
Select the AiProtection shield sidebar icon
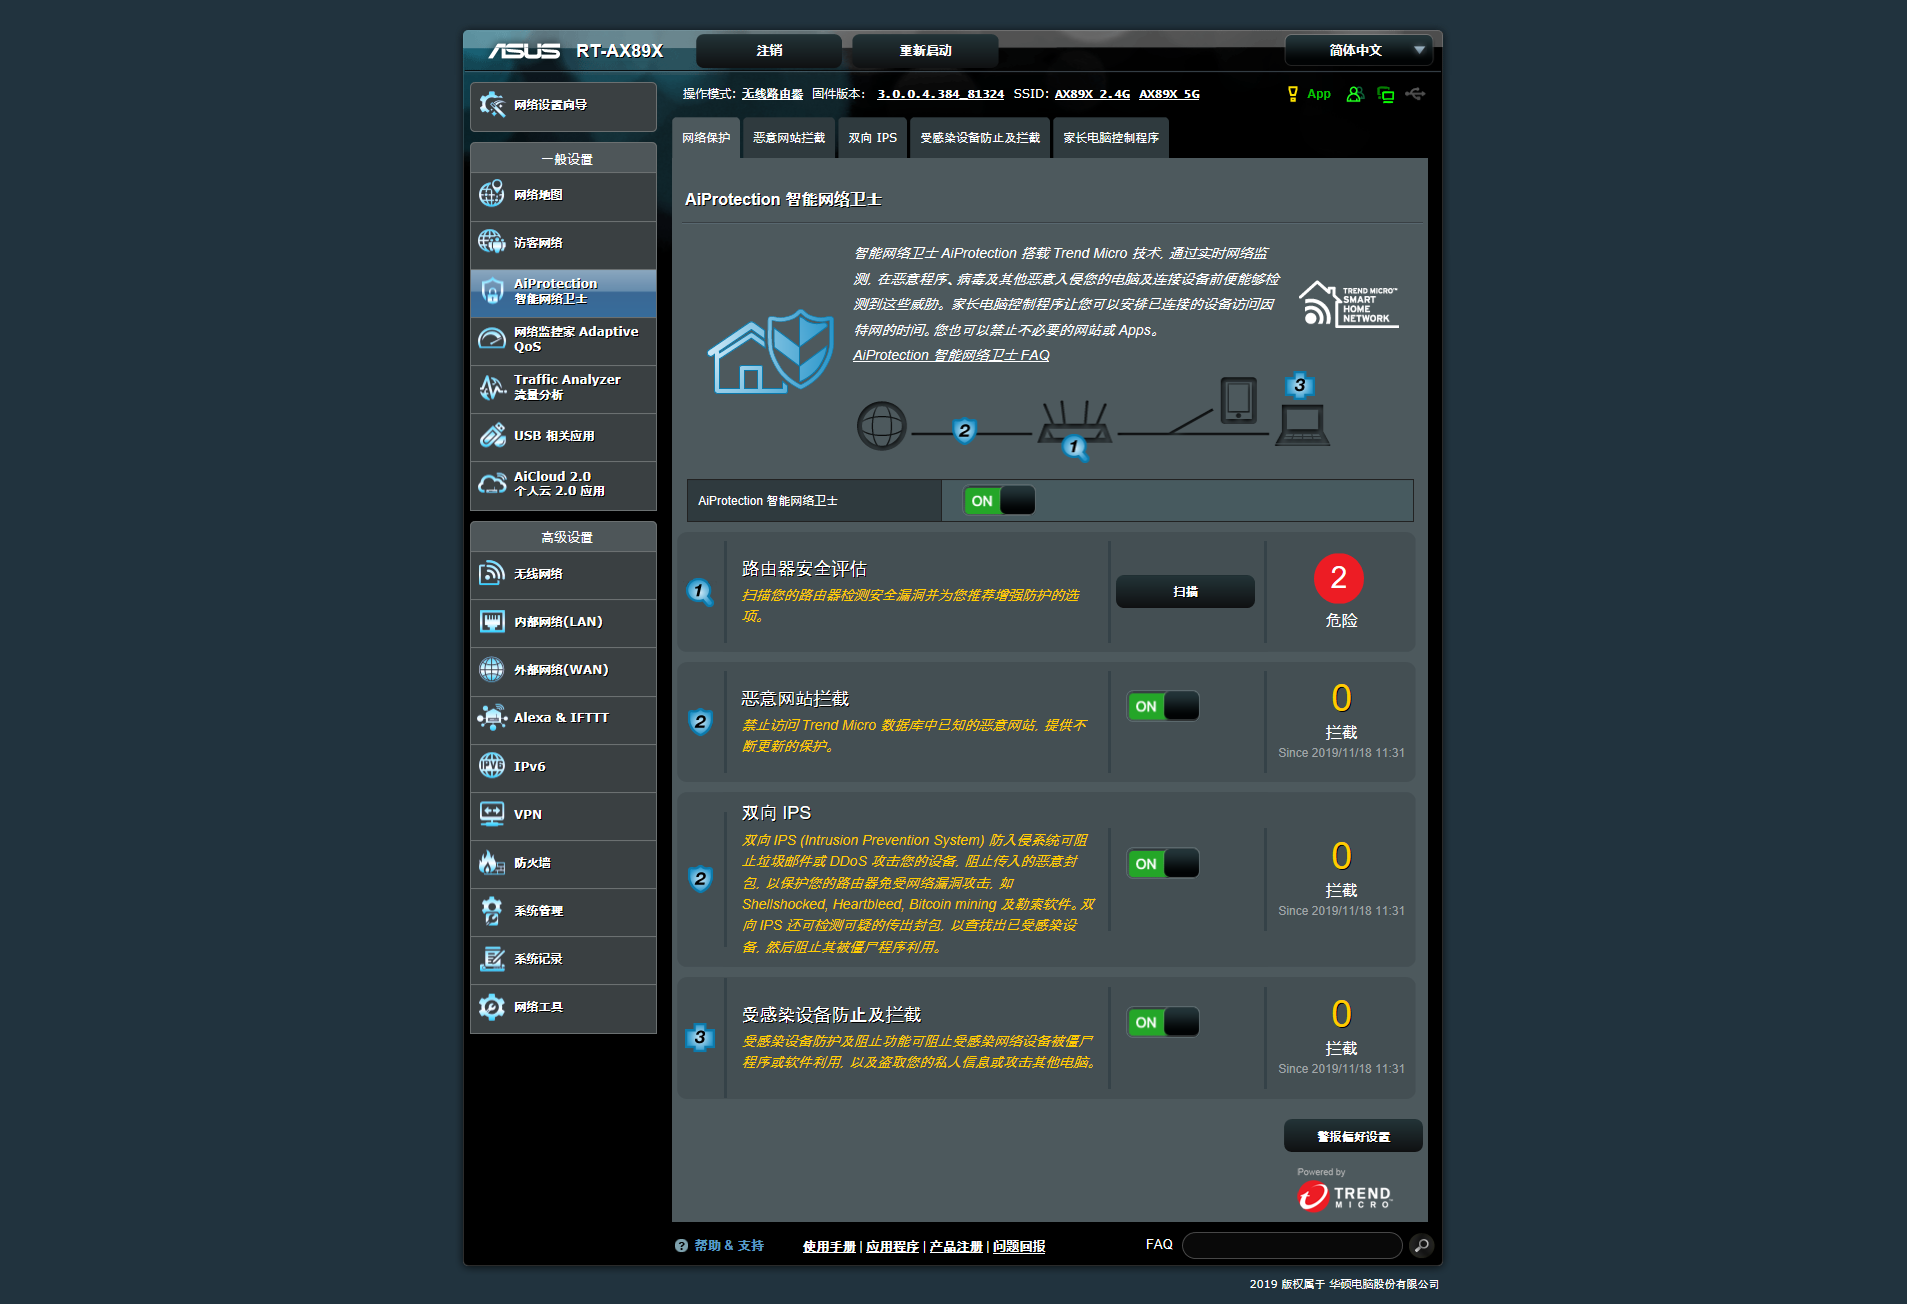(491, 291)
